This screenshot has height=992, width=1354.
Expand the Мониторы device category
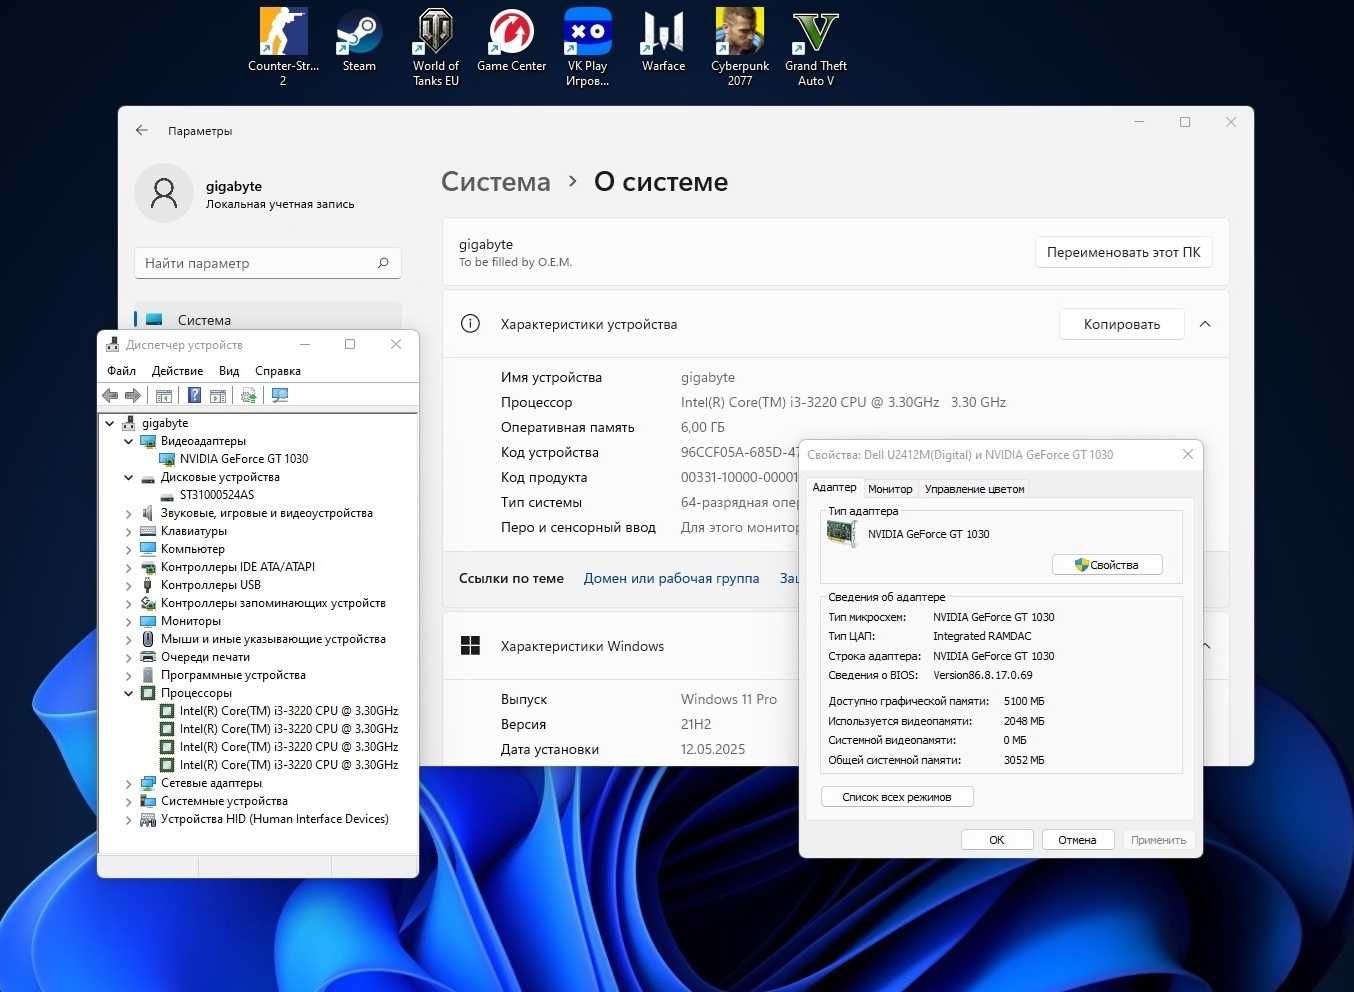[129, 621]
